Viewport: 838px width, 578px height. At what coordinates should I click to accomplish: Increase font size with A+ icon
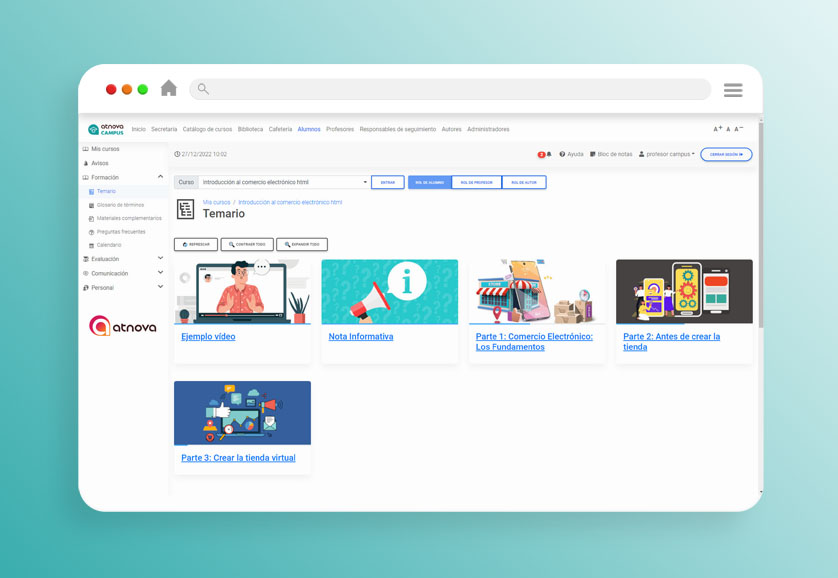click(x=718, y=129)
